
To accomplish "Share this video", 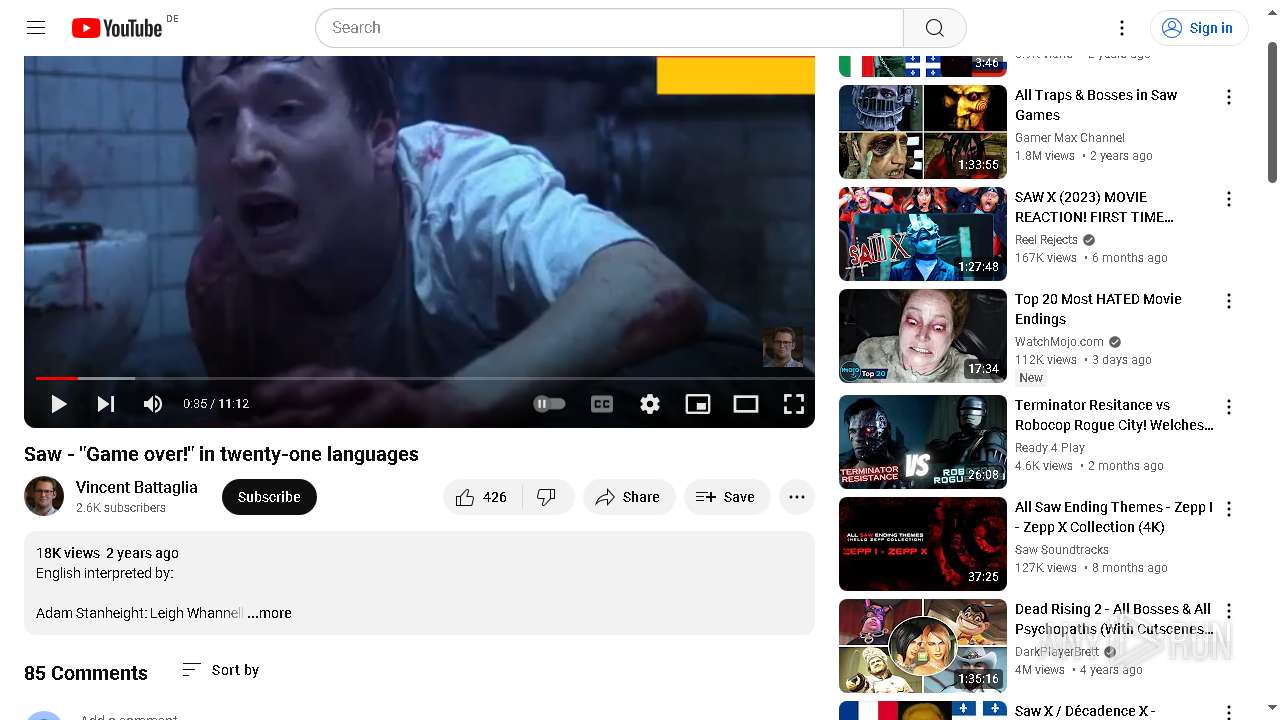I will pos(628,497).
